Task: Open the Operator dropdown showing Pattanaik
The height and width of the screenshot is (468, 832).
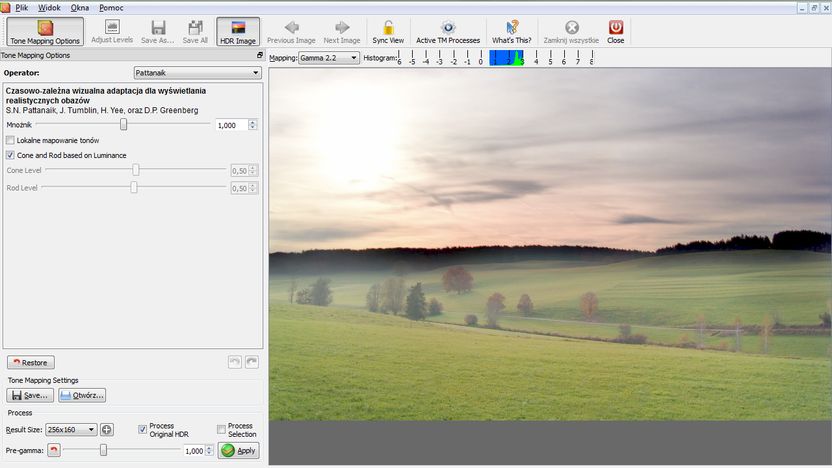Action: 197,73
